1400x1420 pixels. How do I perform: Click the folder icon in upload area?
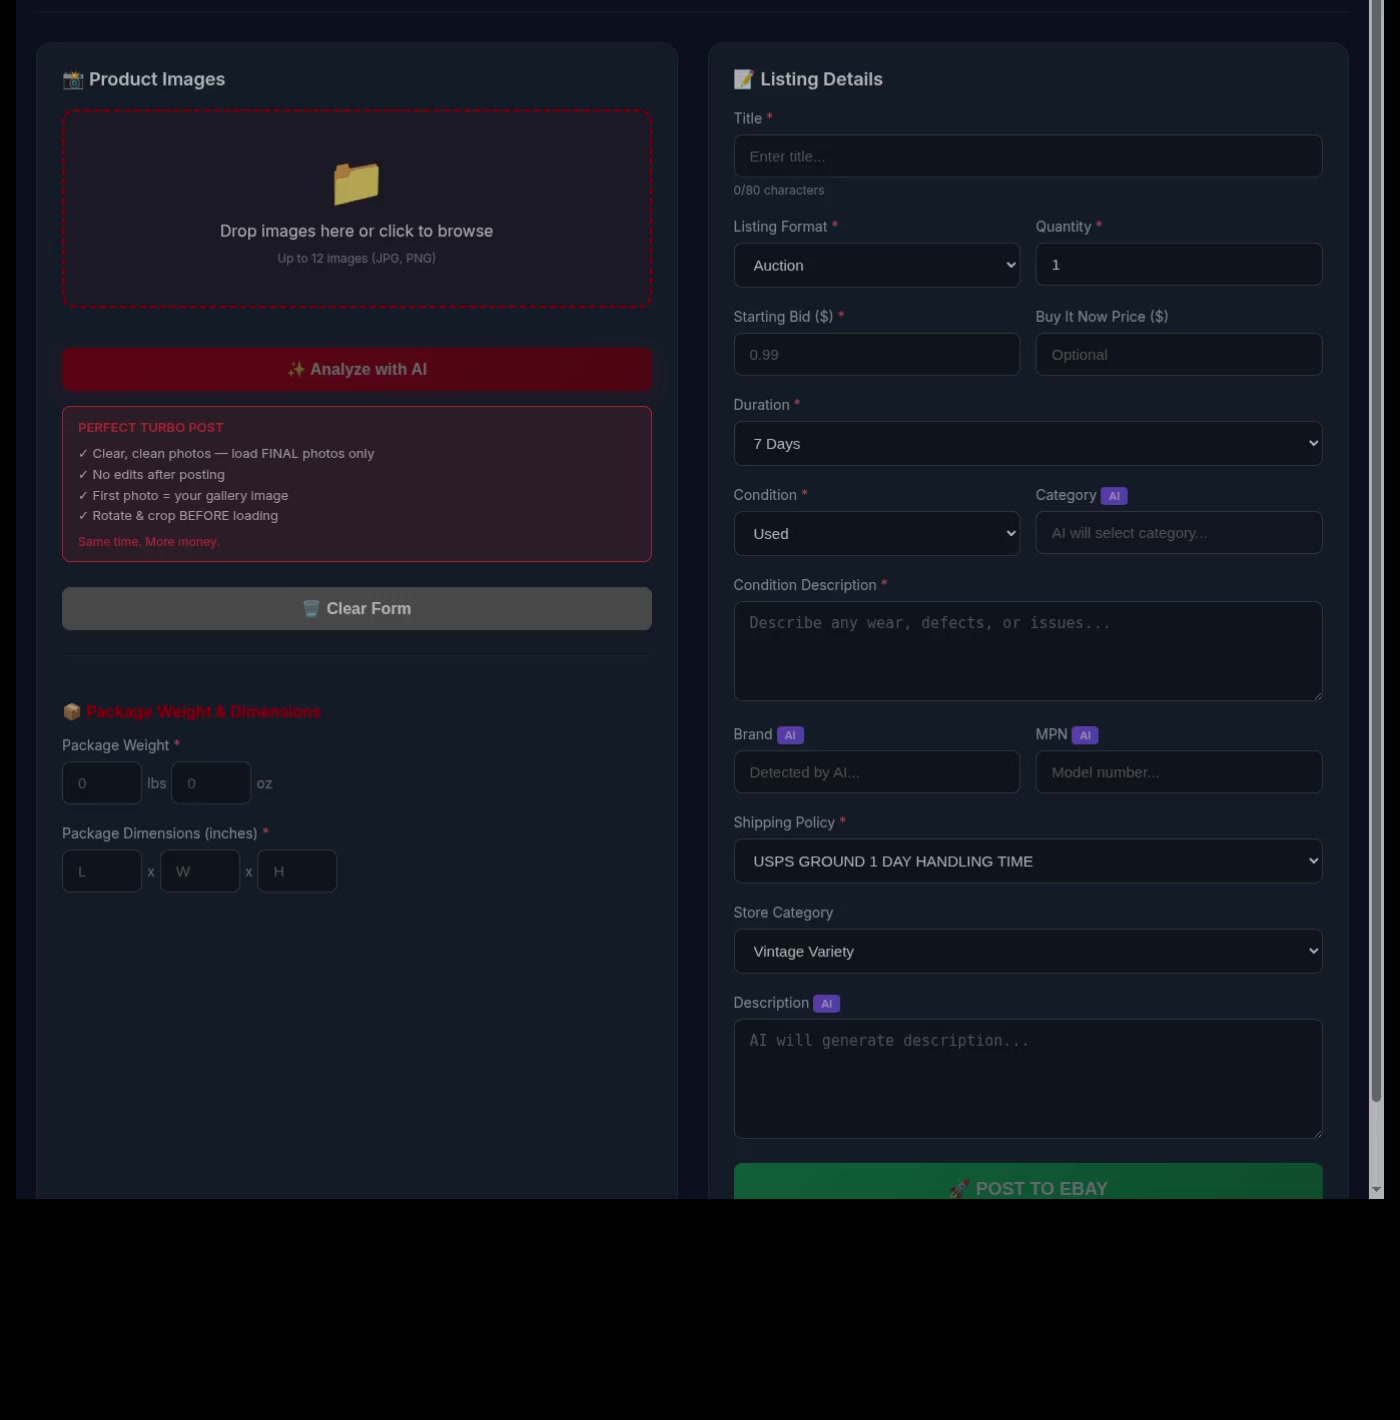[x=356, y=184]
